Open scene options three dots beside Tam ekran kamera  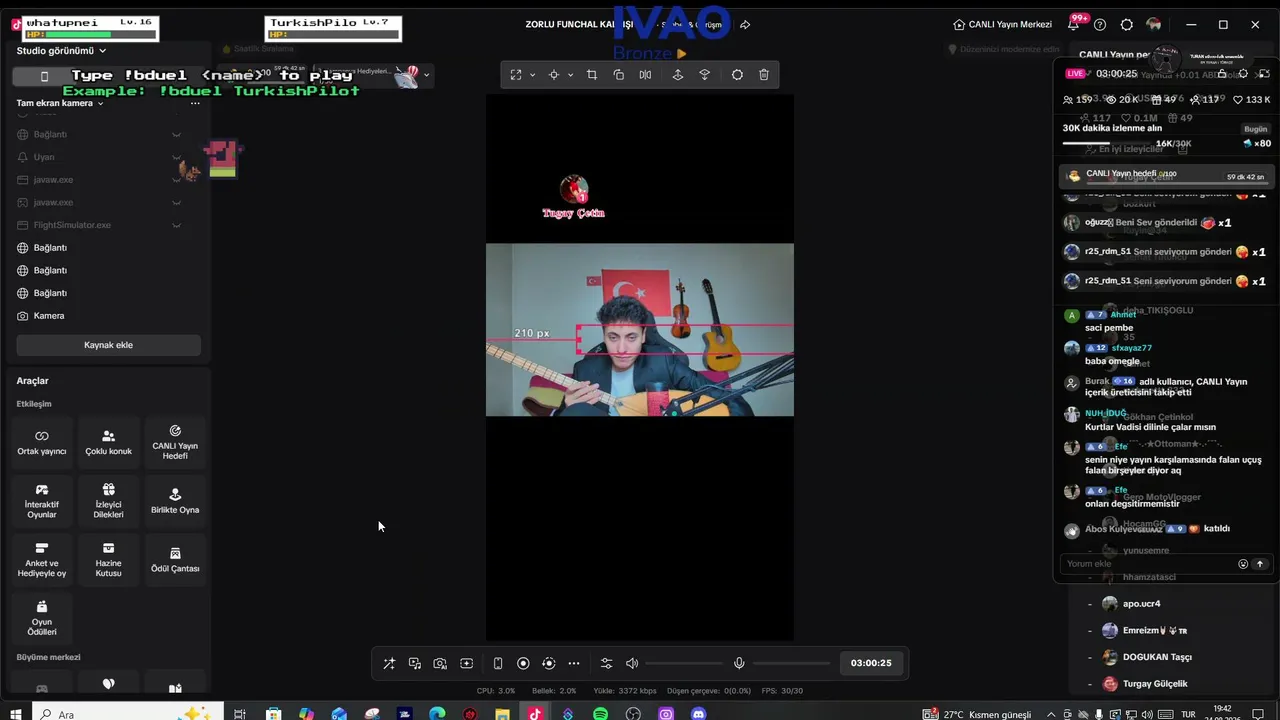pos(195,103)
